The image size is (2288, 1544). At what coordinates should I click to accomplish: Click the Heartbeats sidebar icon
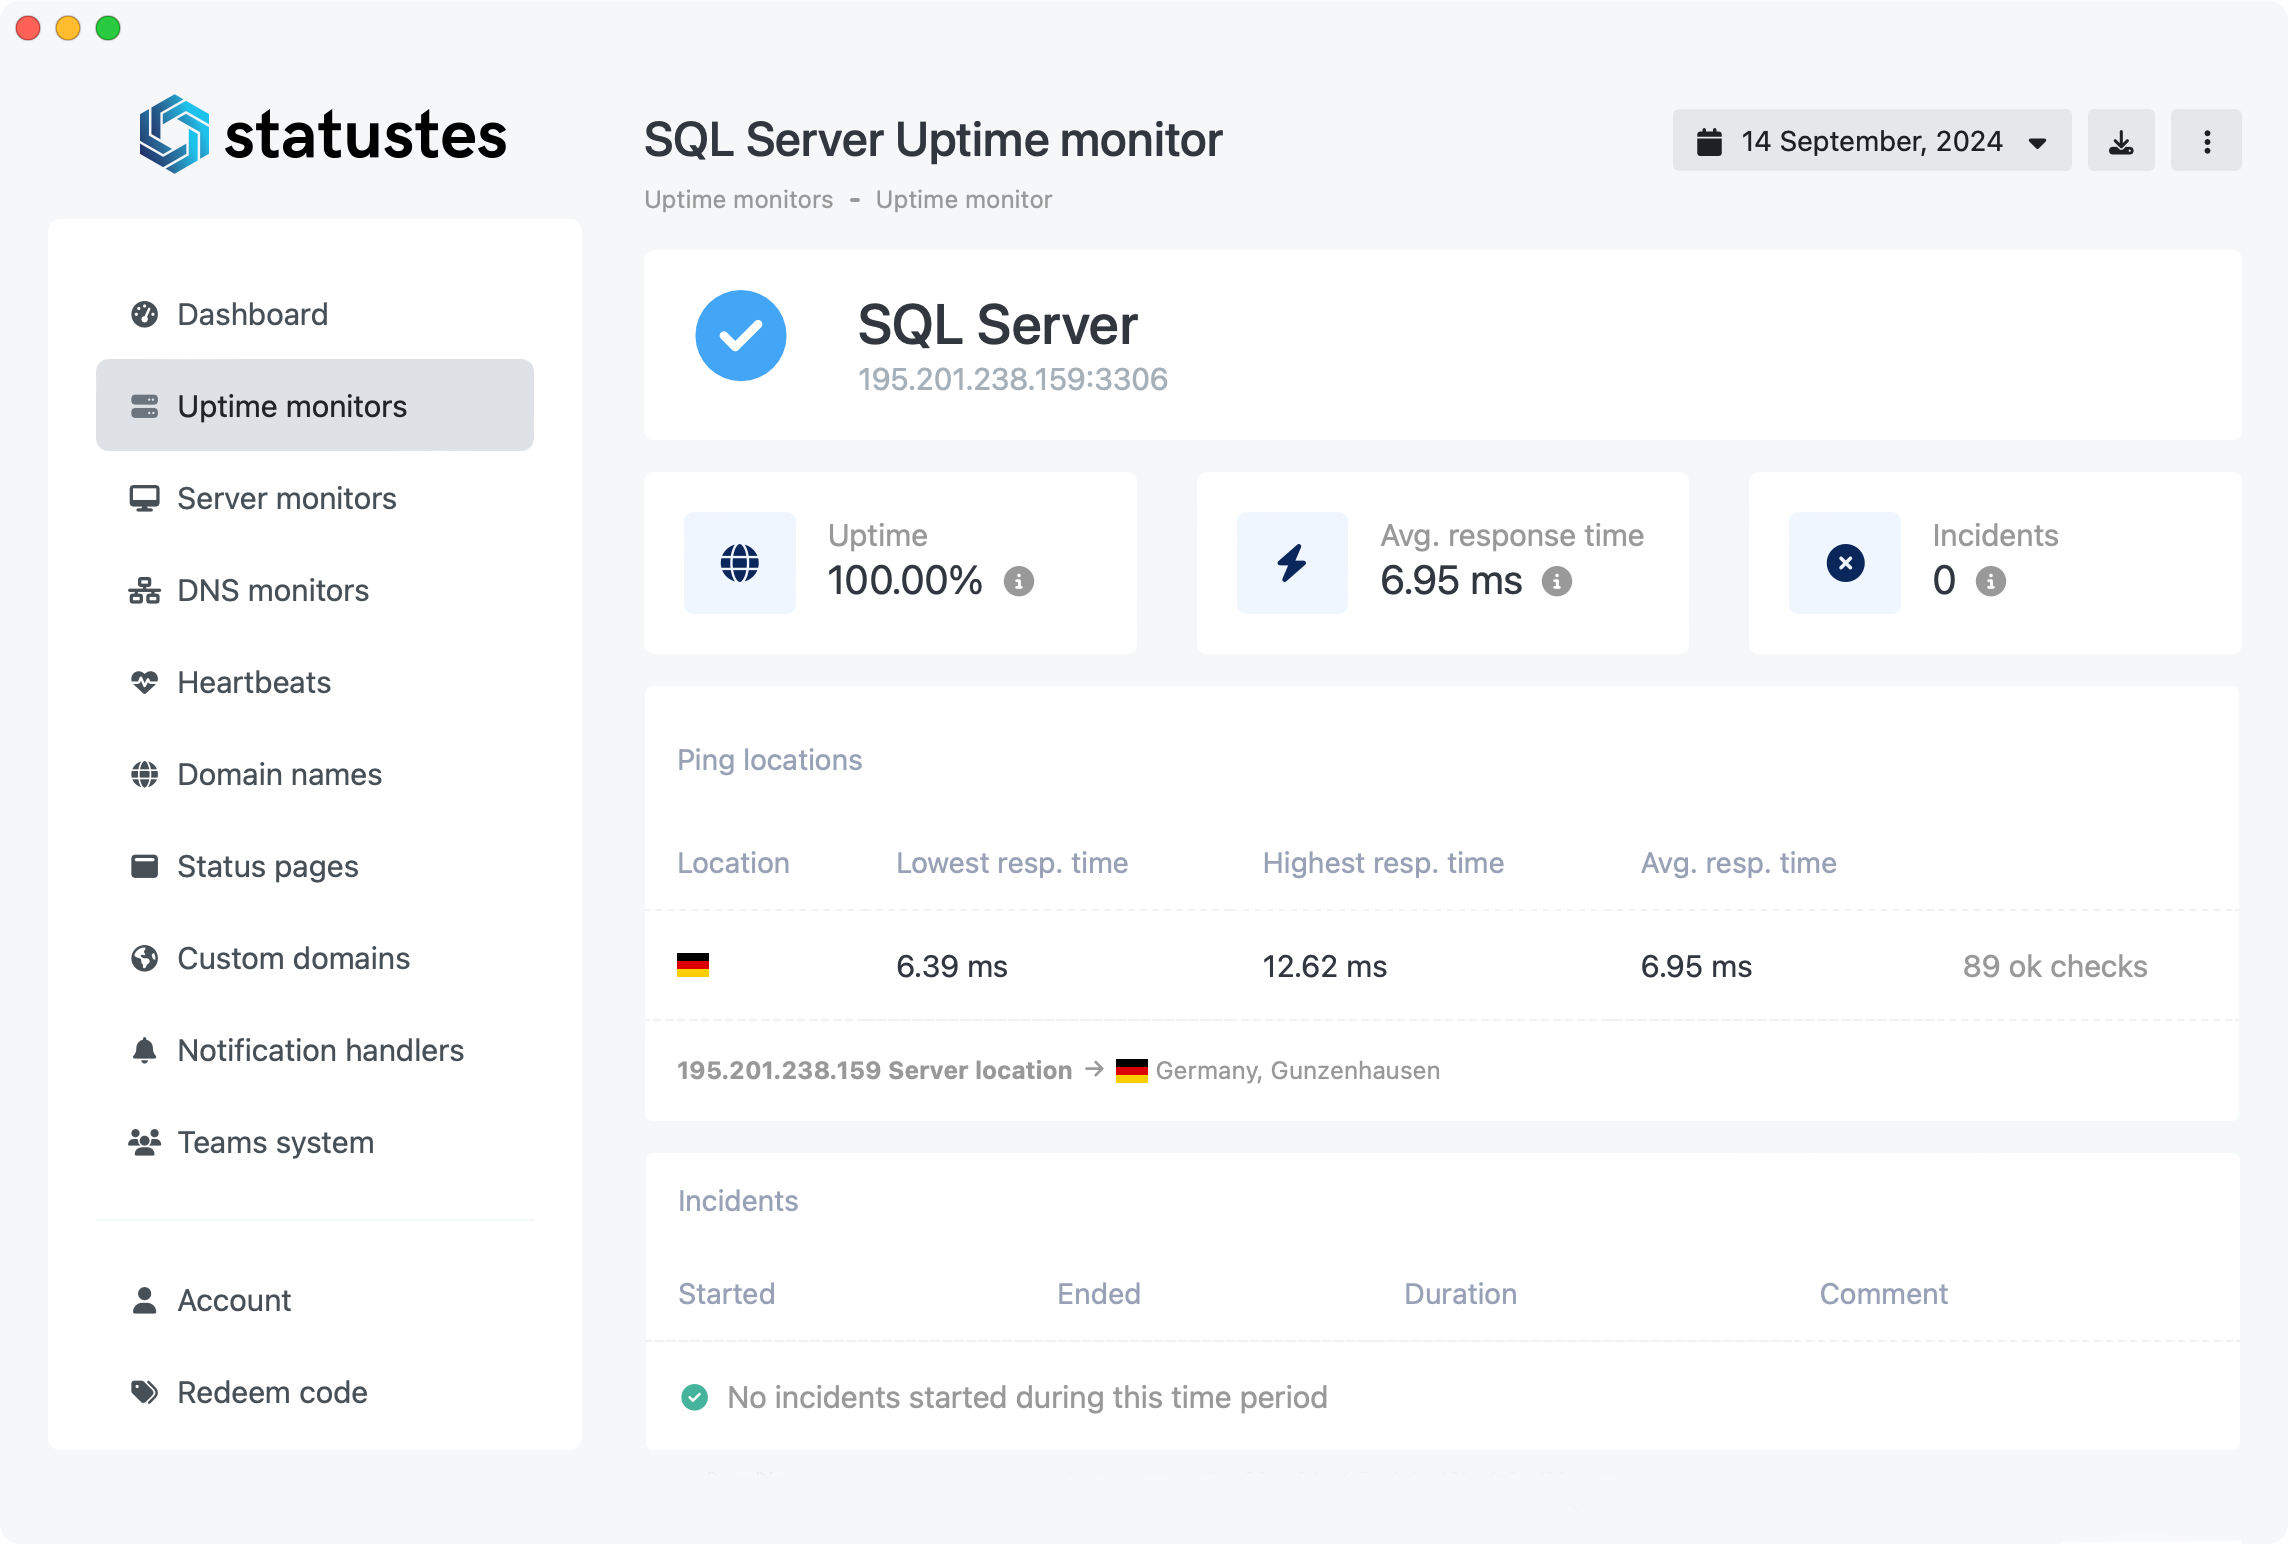click(145, 682)
